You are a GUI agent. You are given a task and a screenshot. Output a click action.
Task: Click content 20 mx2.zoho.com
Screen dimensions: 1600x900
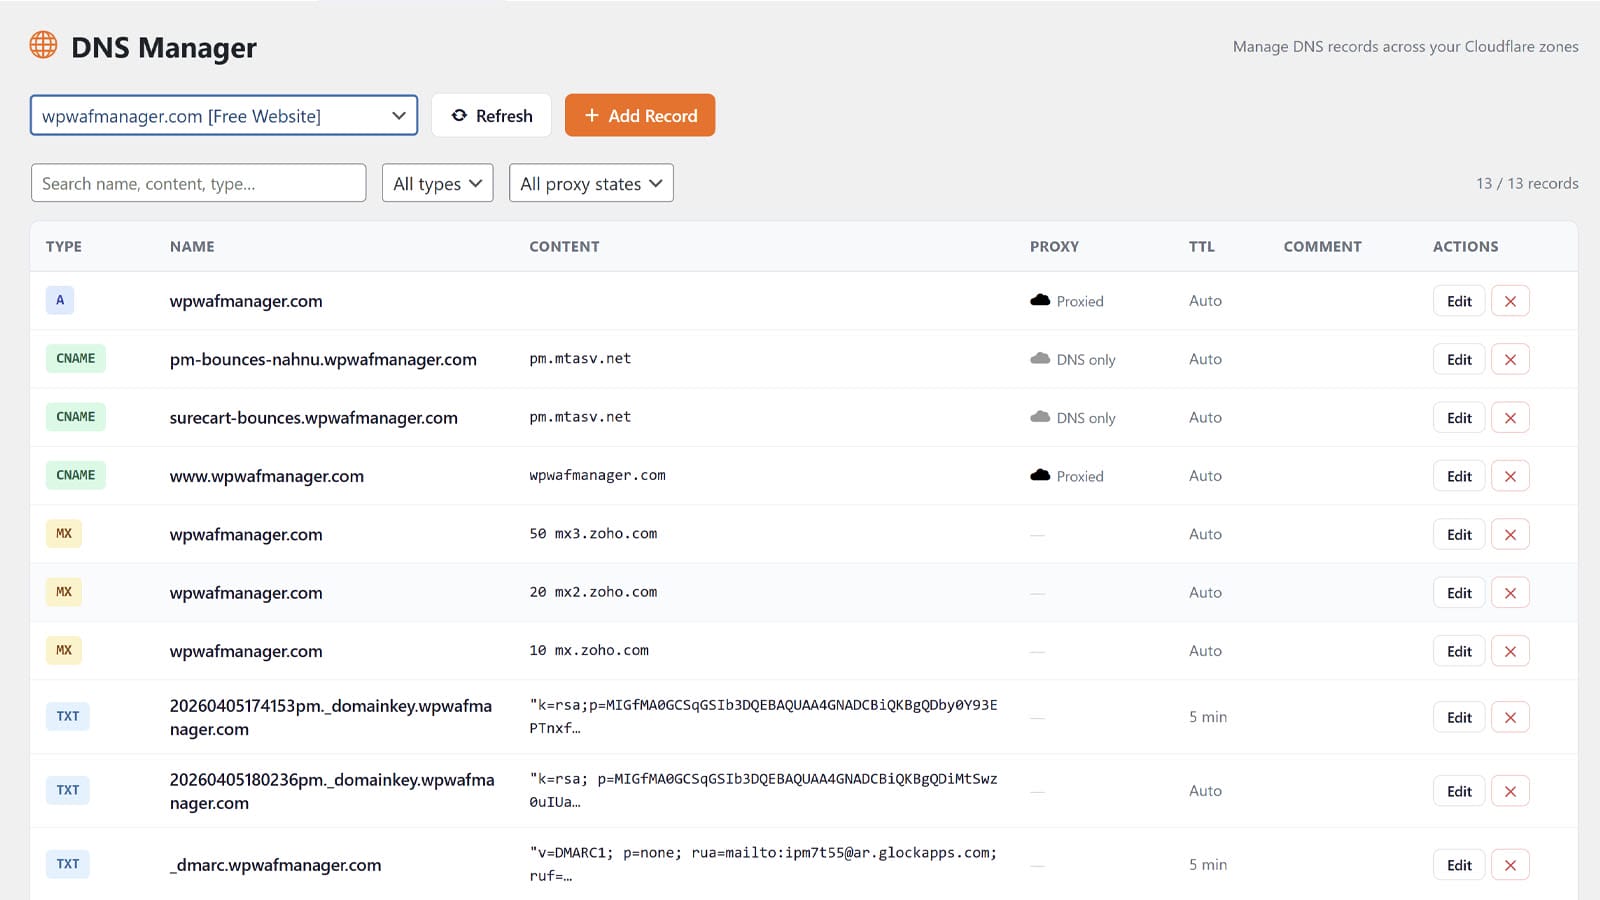click(x=593, y=592)
